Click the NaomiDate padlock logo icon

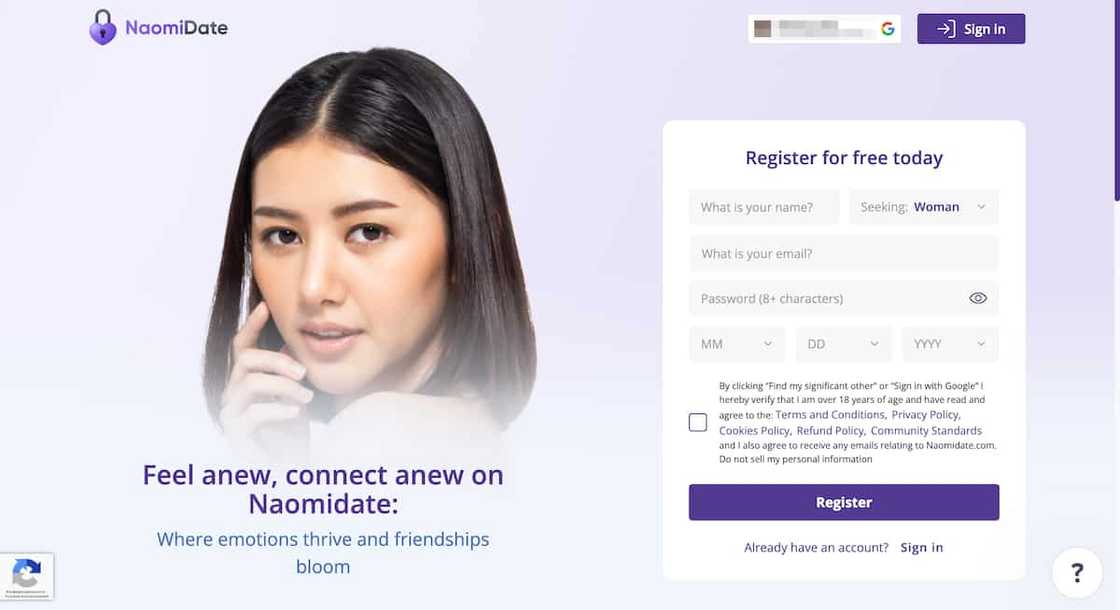coord(103,27)
